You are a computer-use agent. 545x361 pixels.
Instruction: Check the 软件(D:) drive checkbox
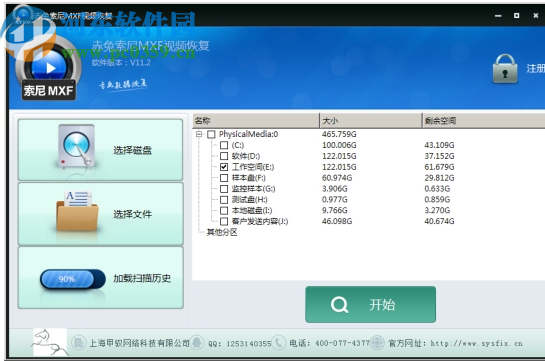(224, 156)
